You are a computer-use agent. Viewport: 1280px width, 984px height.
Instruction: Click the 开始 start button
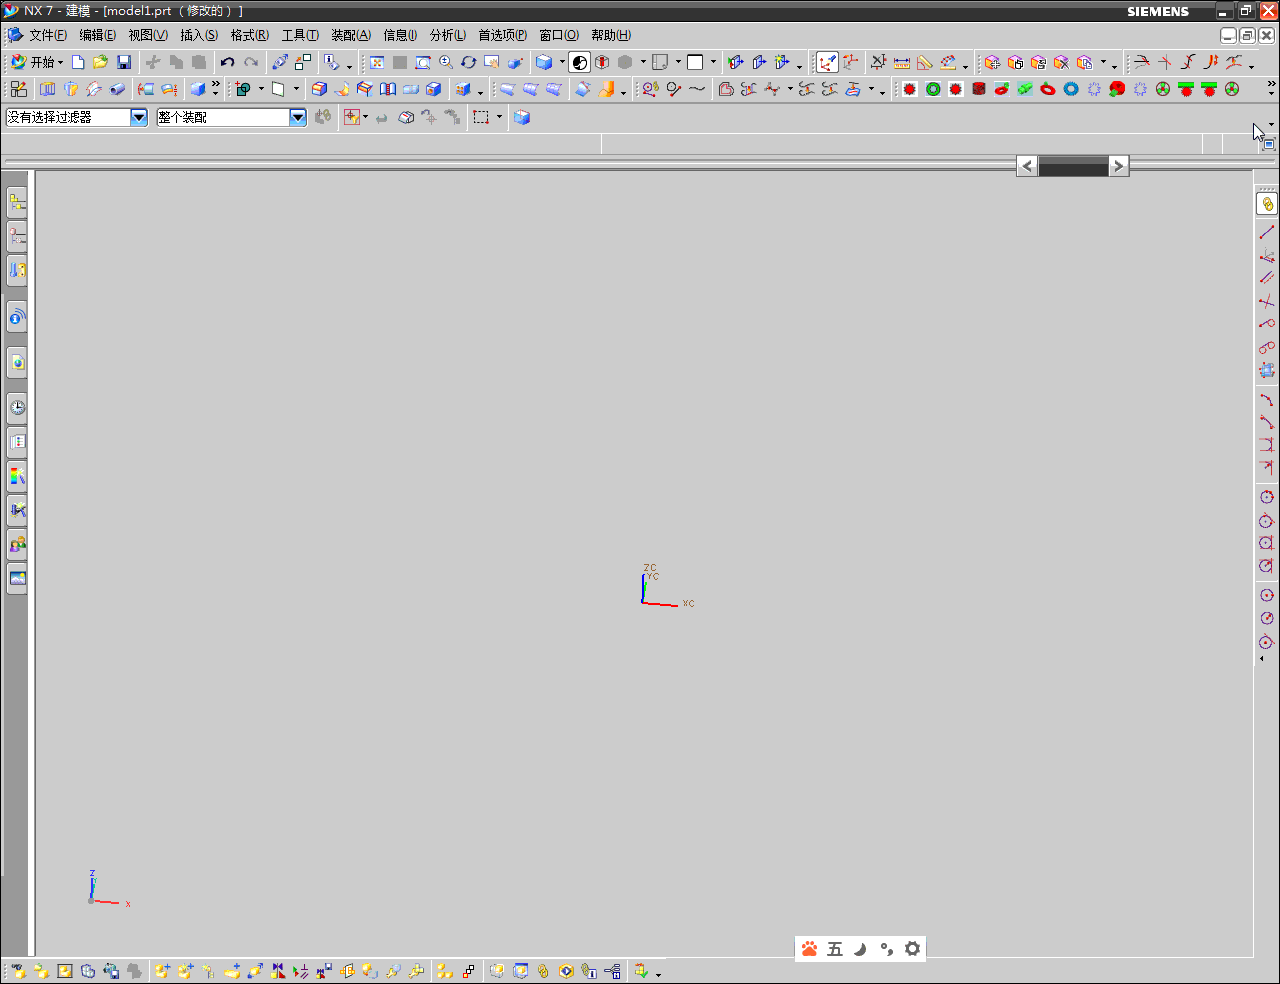click(35, 62)
